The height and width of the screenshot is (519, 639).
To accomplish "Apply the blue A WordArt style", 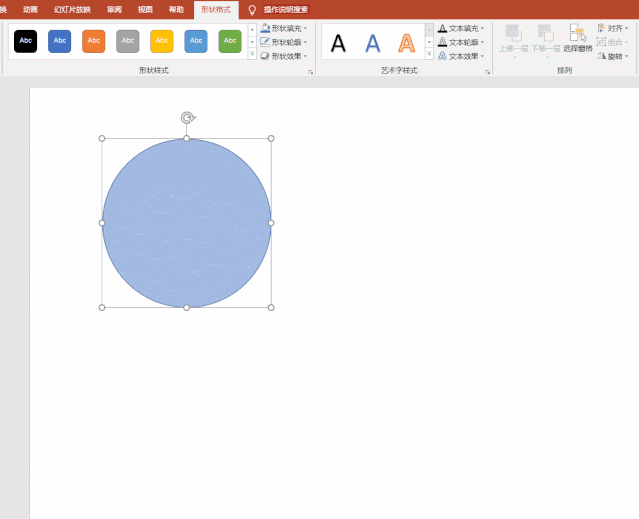I will (x=373, y=43).
